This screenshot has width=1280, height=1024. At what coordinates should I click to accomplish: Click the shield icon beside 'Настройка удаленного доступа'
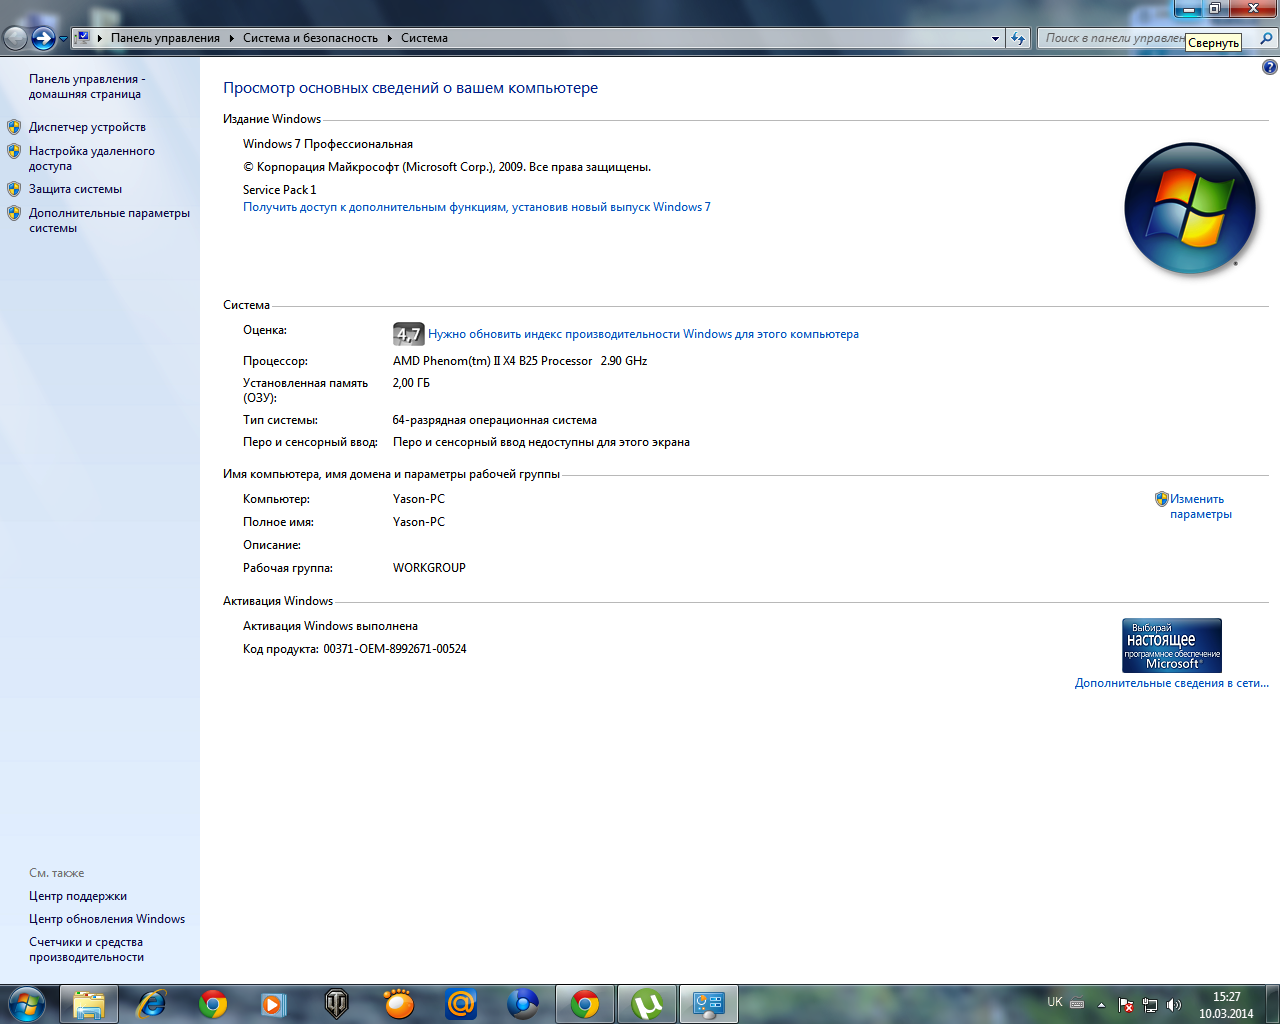[x=14, y=151]
